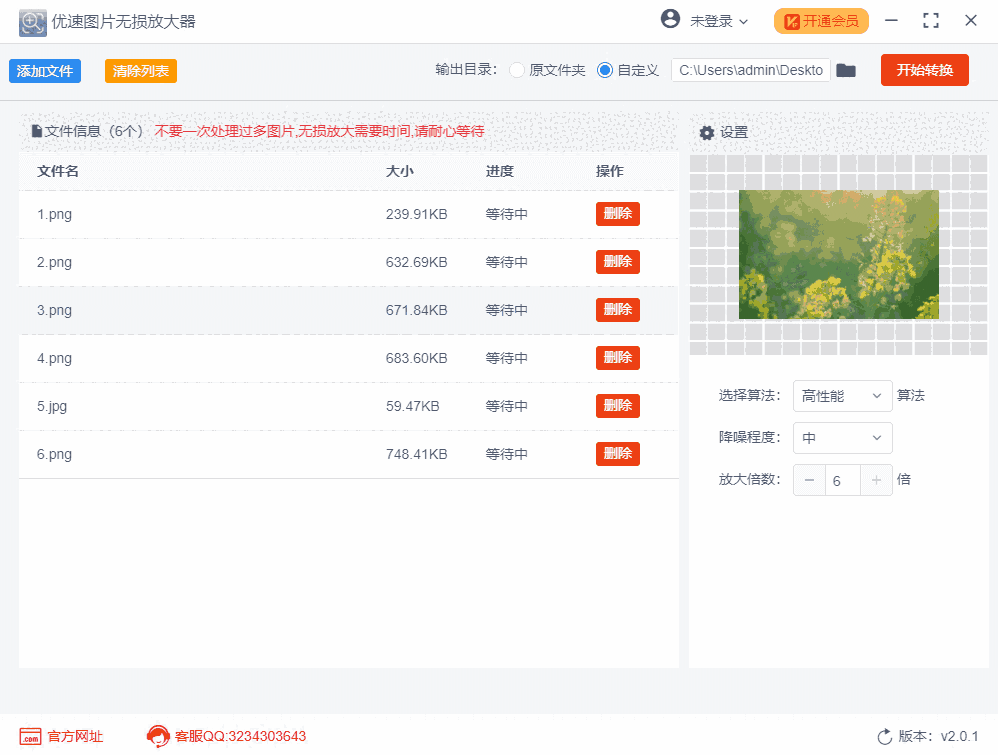Click the settings gear icon in 设置 panel

(x=706, y=131)
